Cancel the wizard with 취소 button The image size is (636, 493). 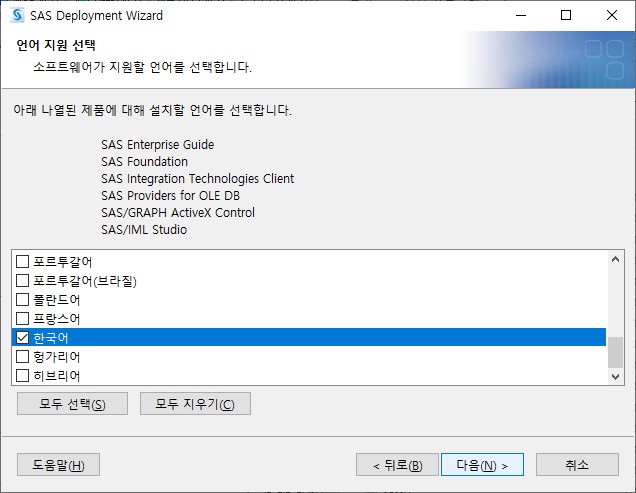(x=577, y=465)
